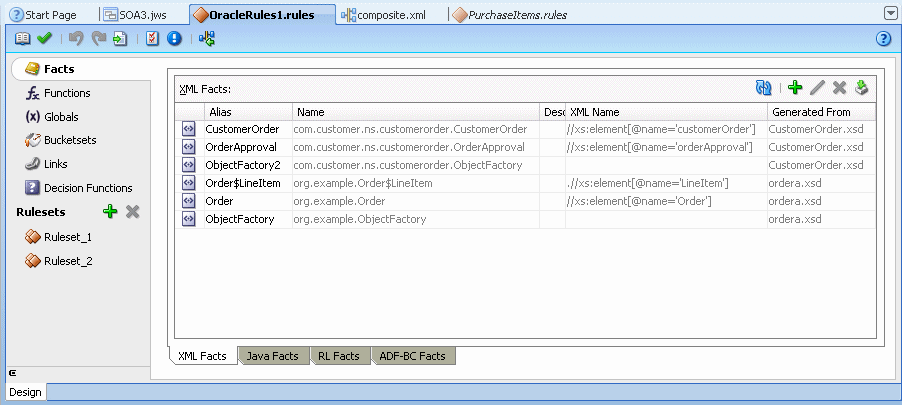This screenshot has height=405, width=902.
Task: Switch to the ADF-BC Facts tab
Action: point(412,356)
